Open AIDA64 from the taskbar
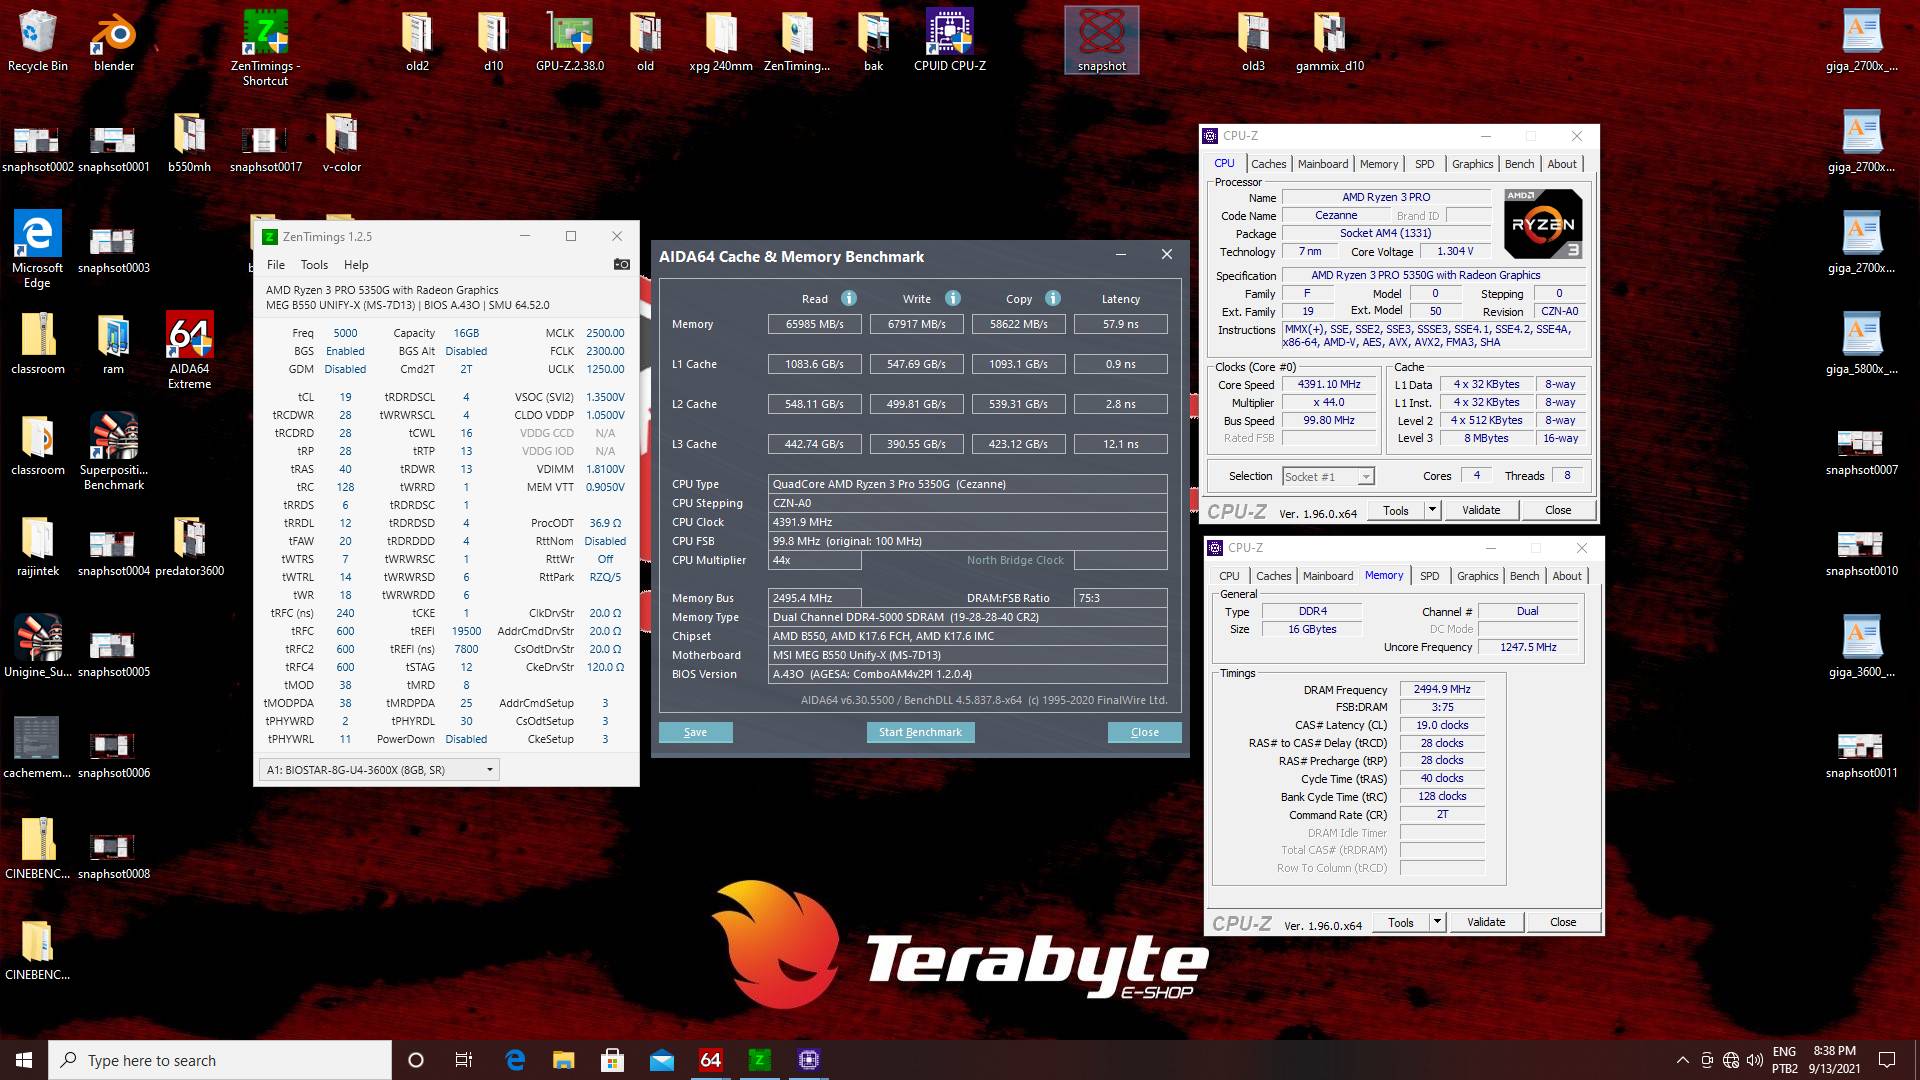The image size is (1920, 1080). pos(710,1060)
